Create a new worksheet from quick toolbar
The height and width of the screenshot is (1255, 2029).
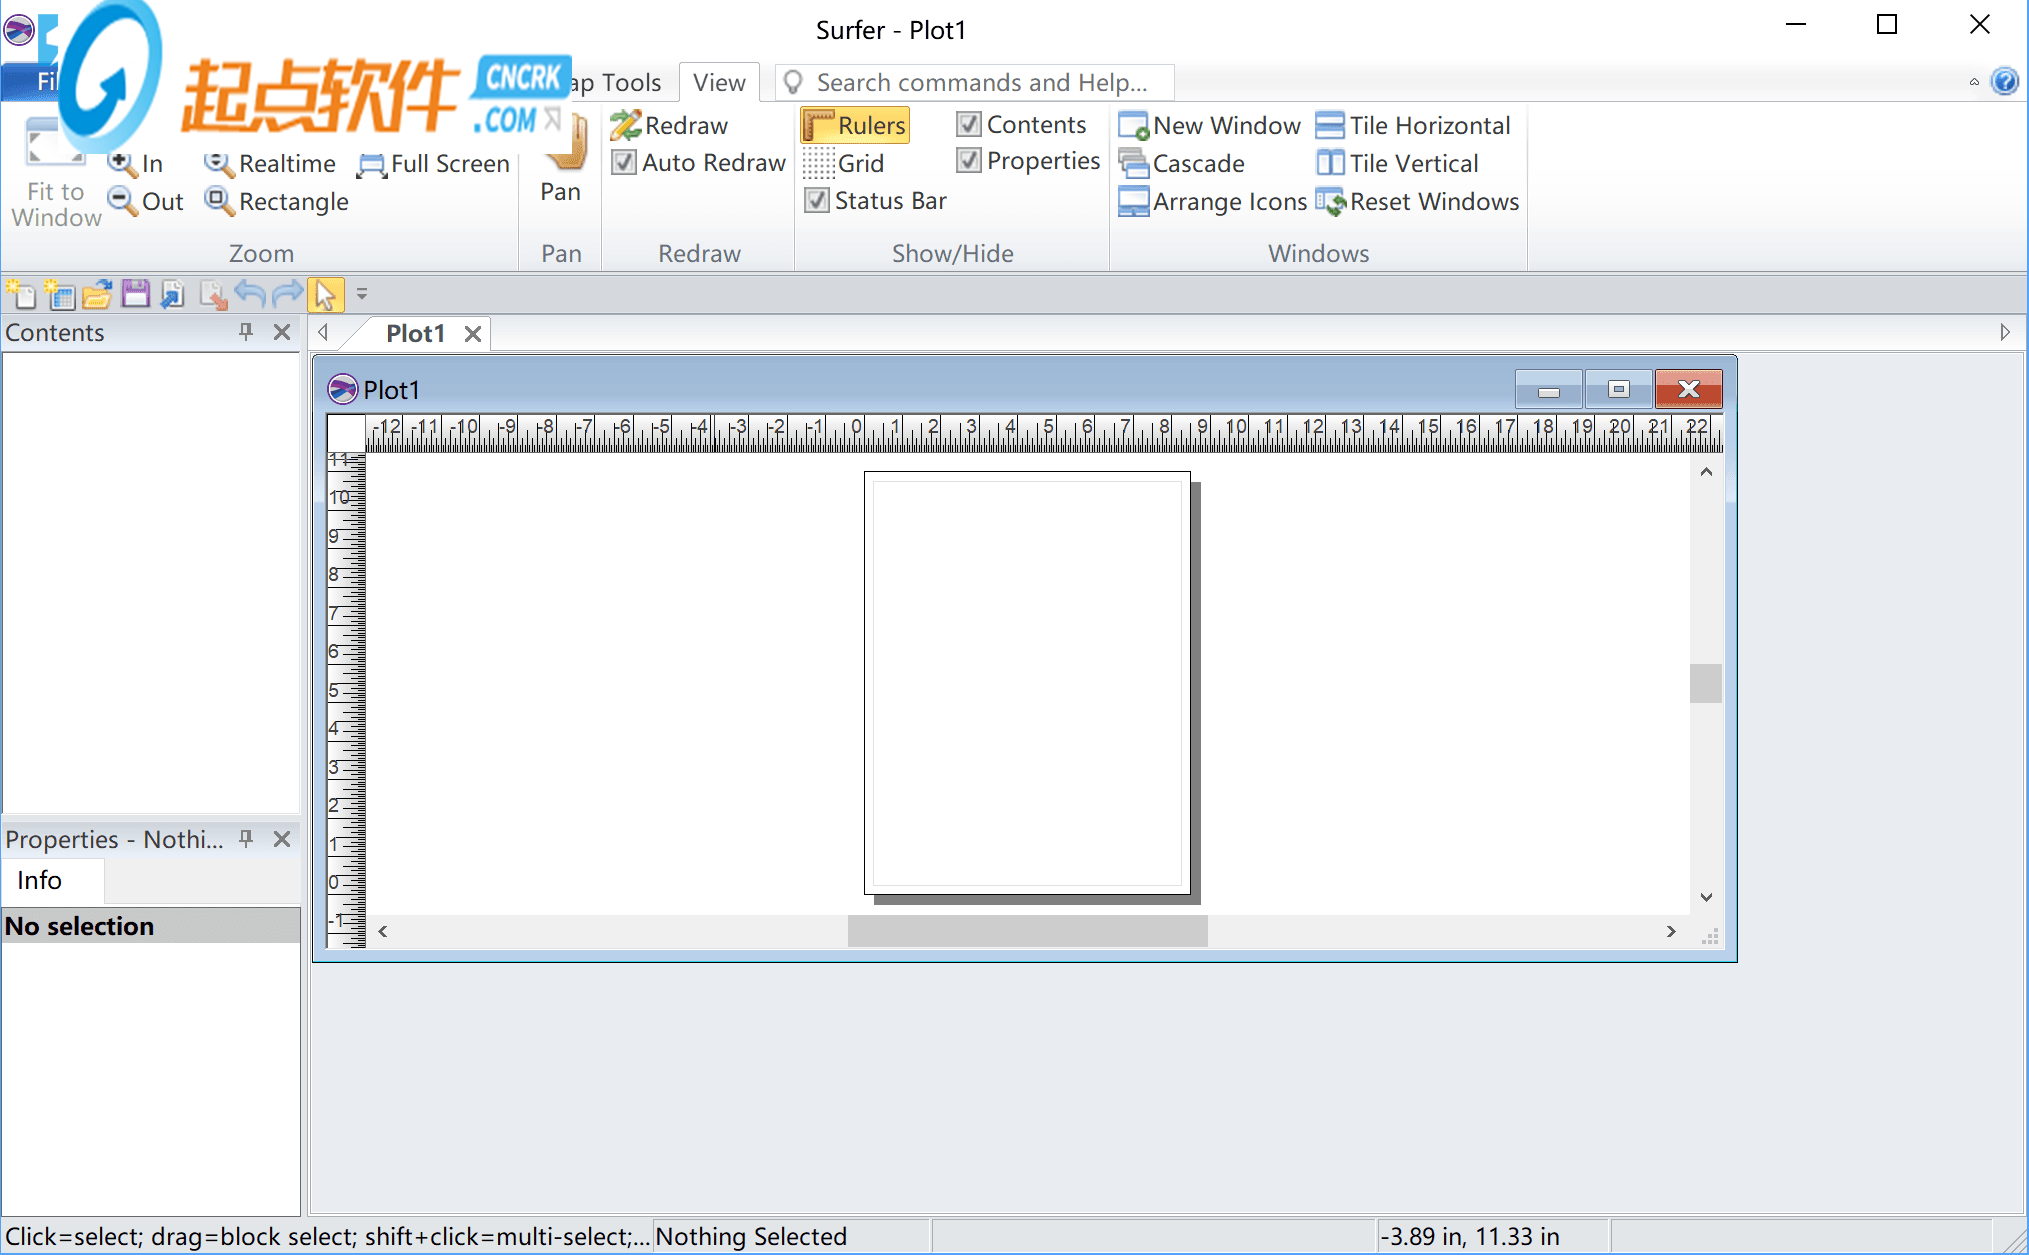(x=60, y=294)
